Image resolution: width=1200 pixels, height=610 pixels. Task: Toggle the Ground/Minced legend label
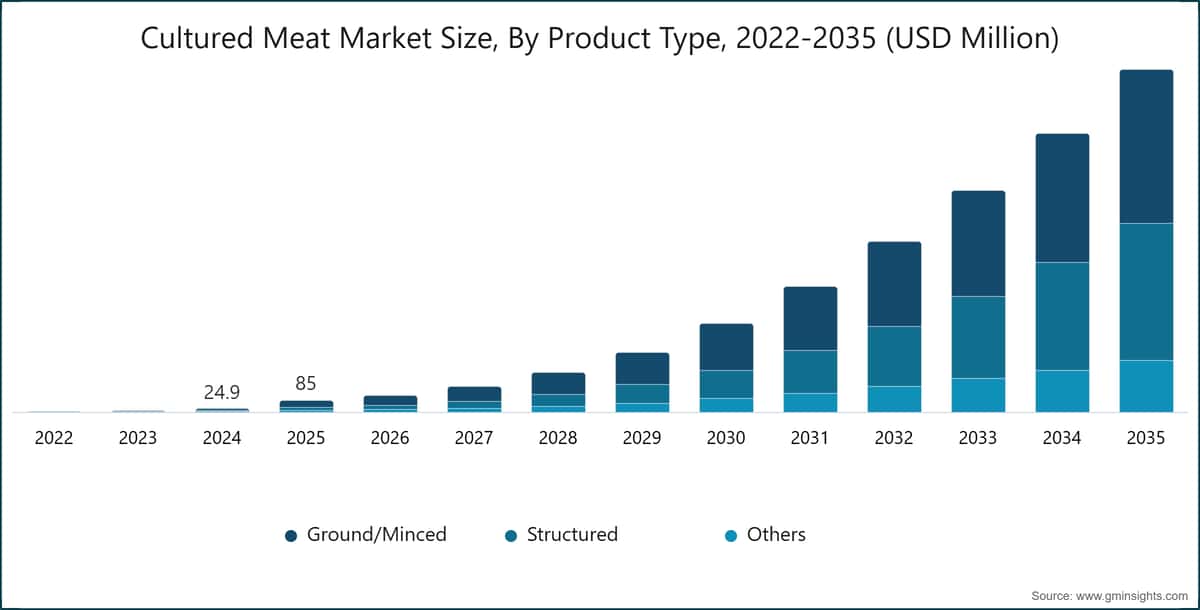point(376,535)
